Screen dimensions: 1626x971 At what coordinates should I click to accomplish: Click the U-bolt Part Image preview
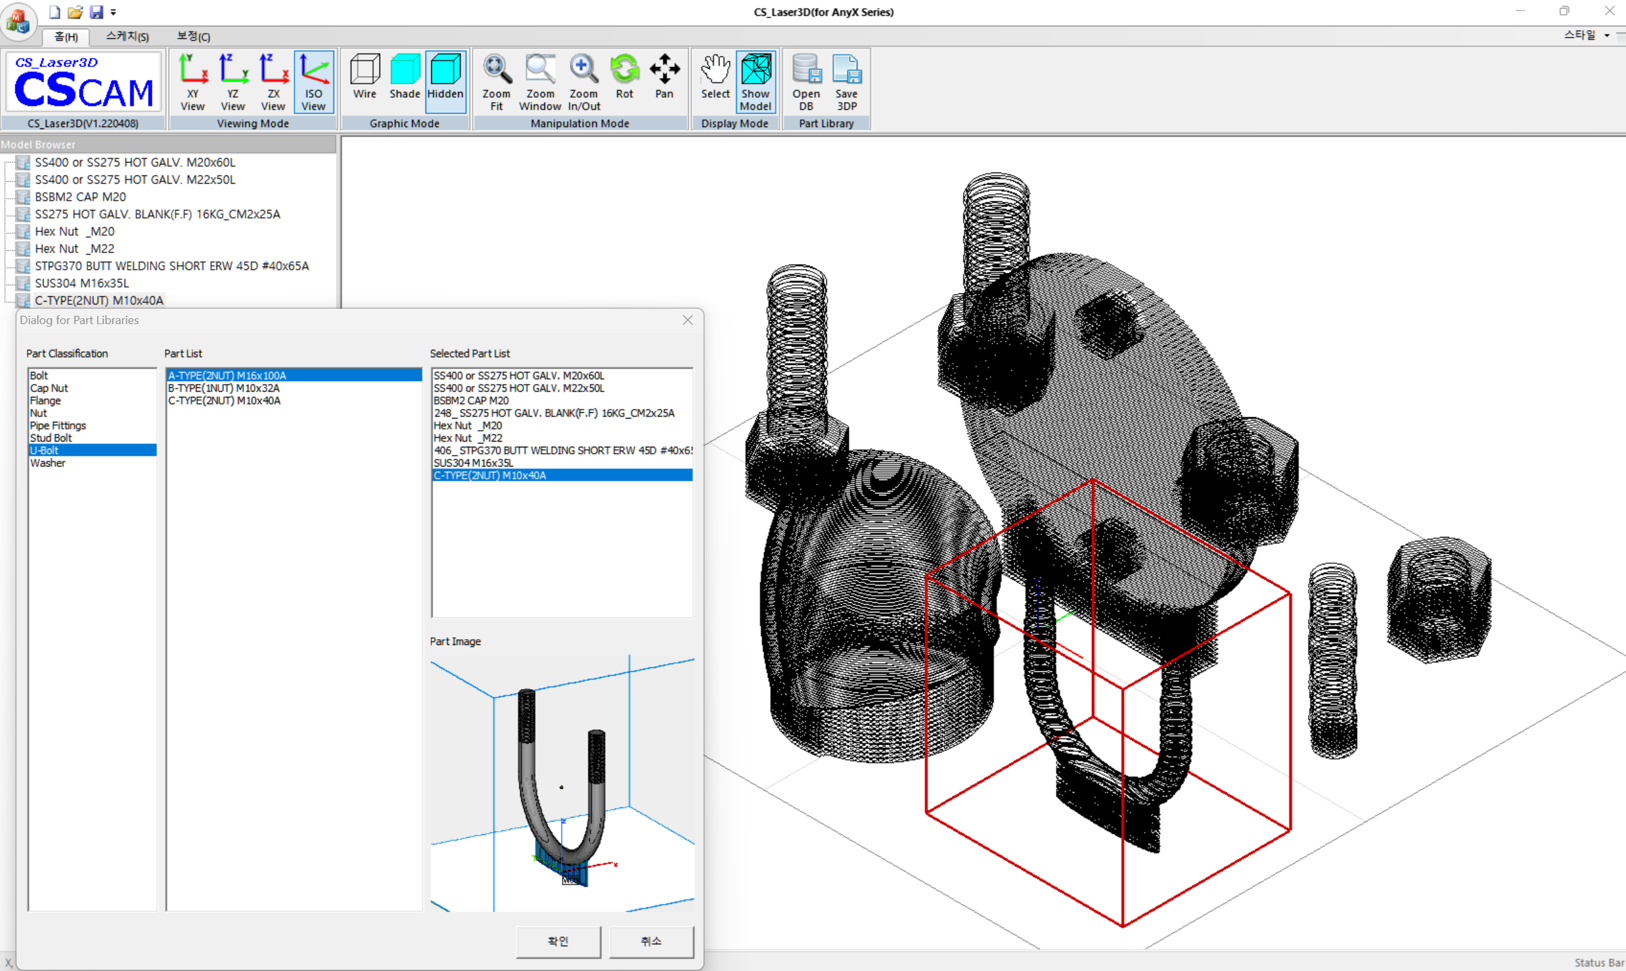(x=562, y=783)
